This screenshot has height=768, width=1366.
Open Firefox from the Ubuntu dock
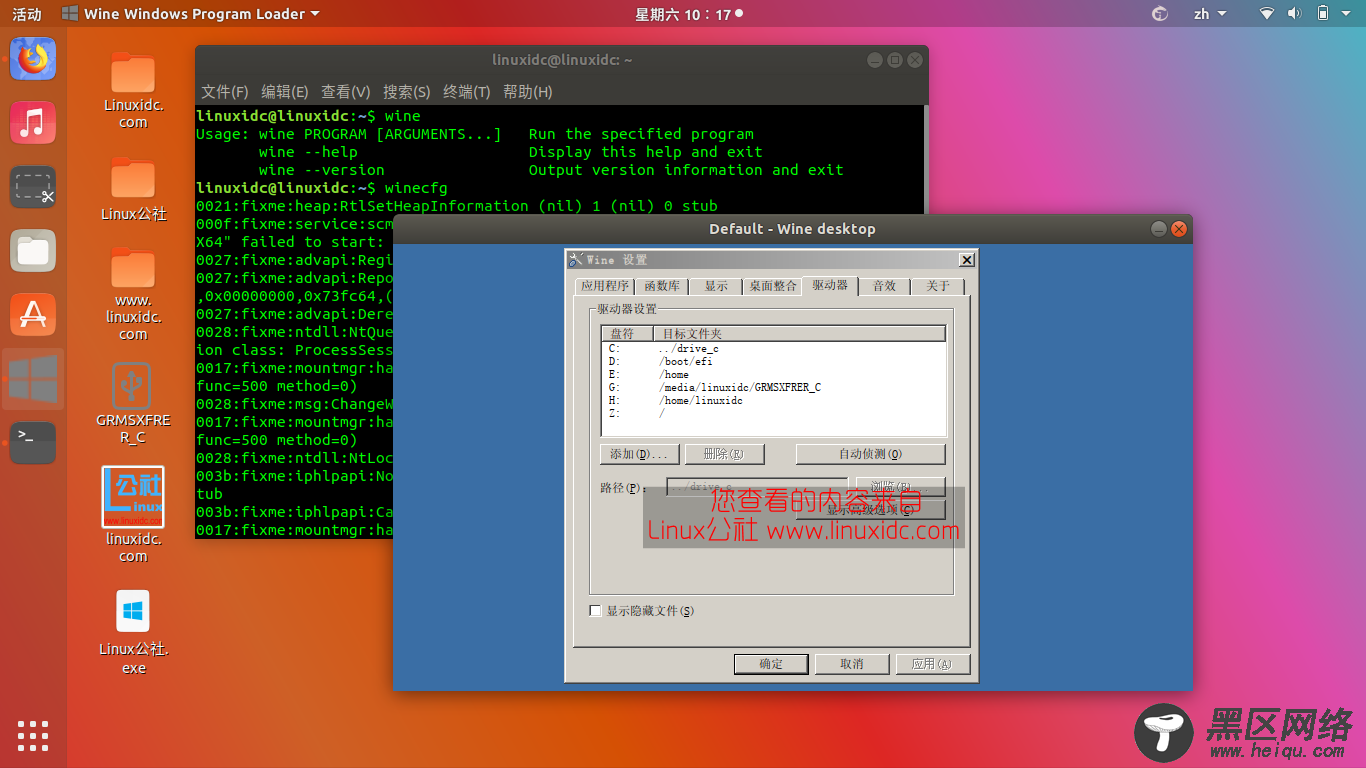click(33, 59)
